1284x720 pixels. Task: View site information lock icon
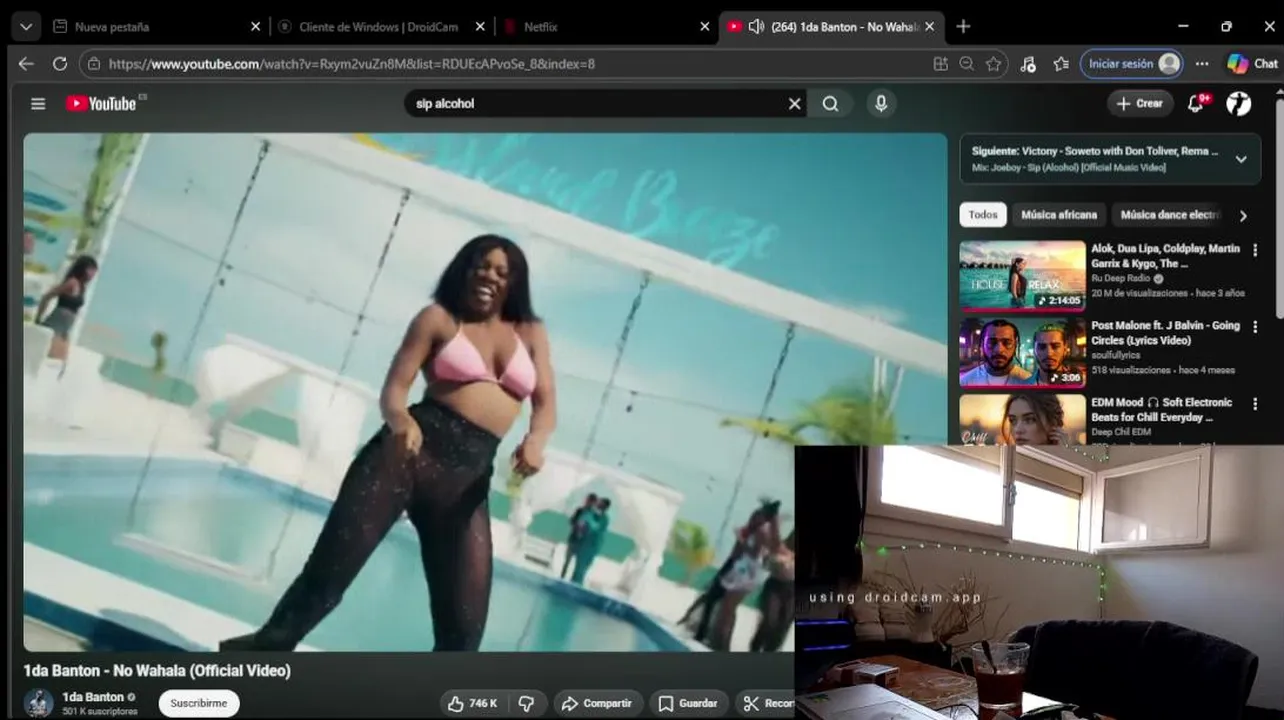[95, 63]
